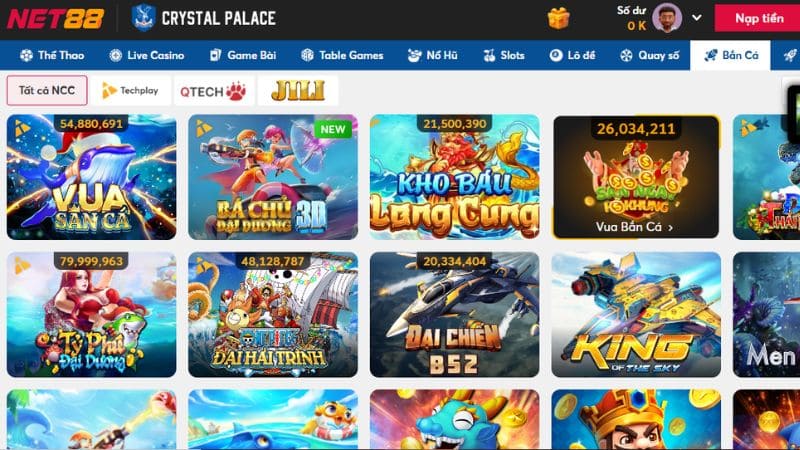This screenshot has width=800, height=450.
Task: Play Đại Chiến B52 game
Action: [x=454, y=315]
